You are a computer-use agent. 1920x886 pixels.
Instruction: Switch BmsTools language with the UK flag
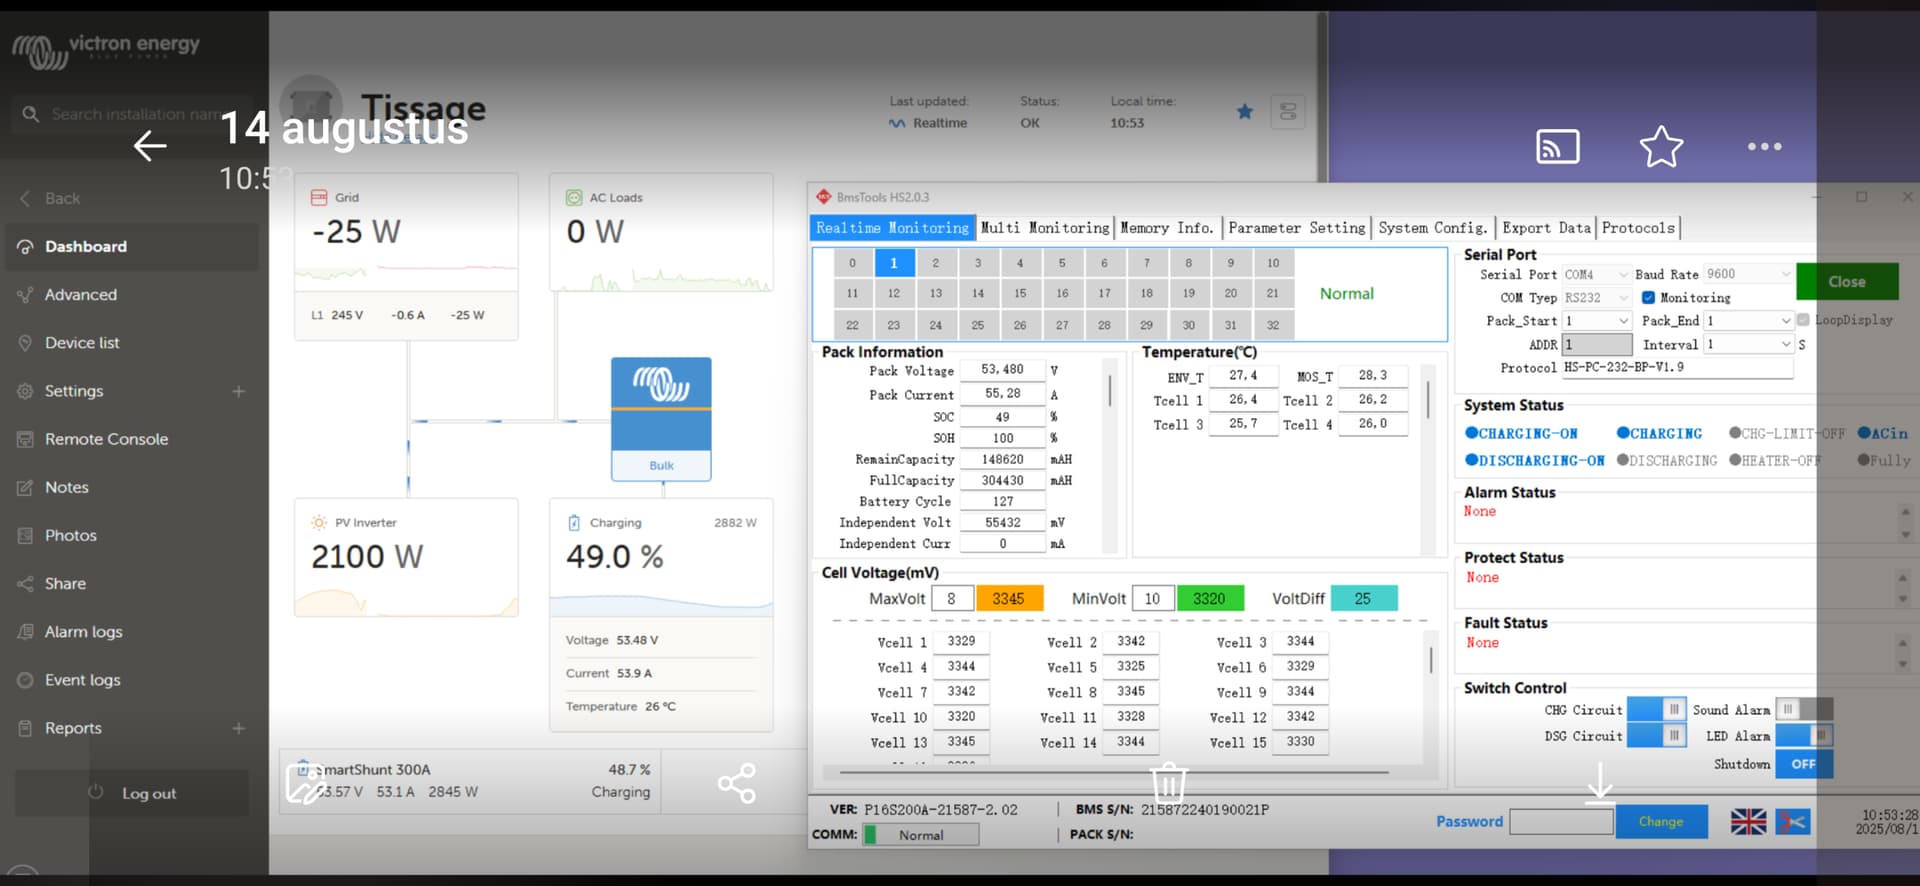tap(1748, 822)
